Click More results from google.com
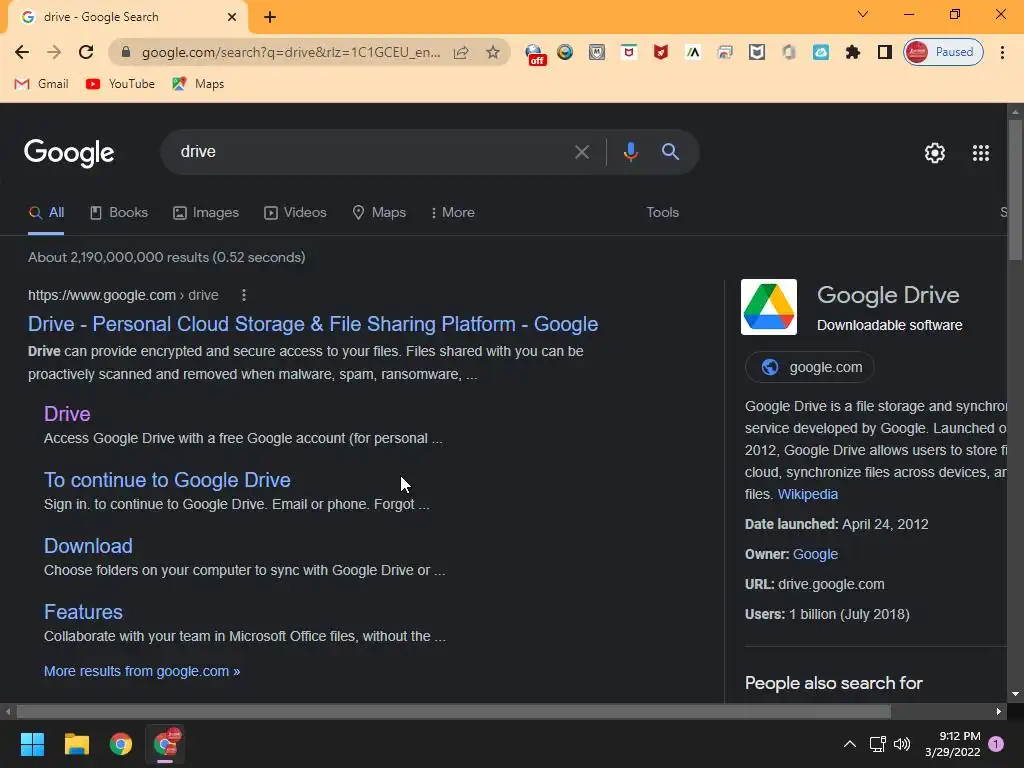The image size is (1024, 768). 142,671
